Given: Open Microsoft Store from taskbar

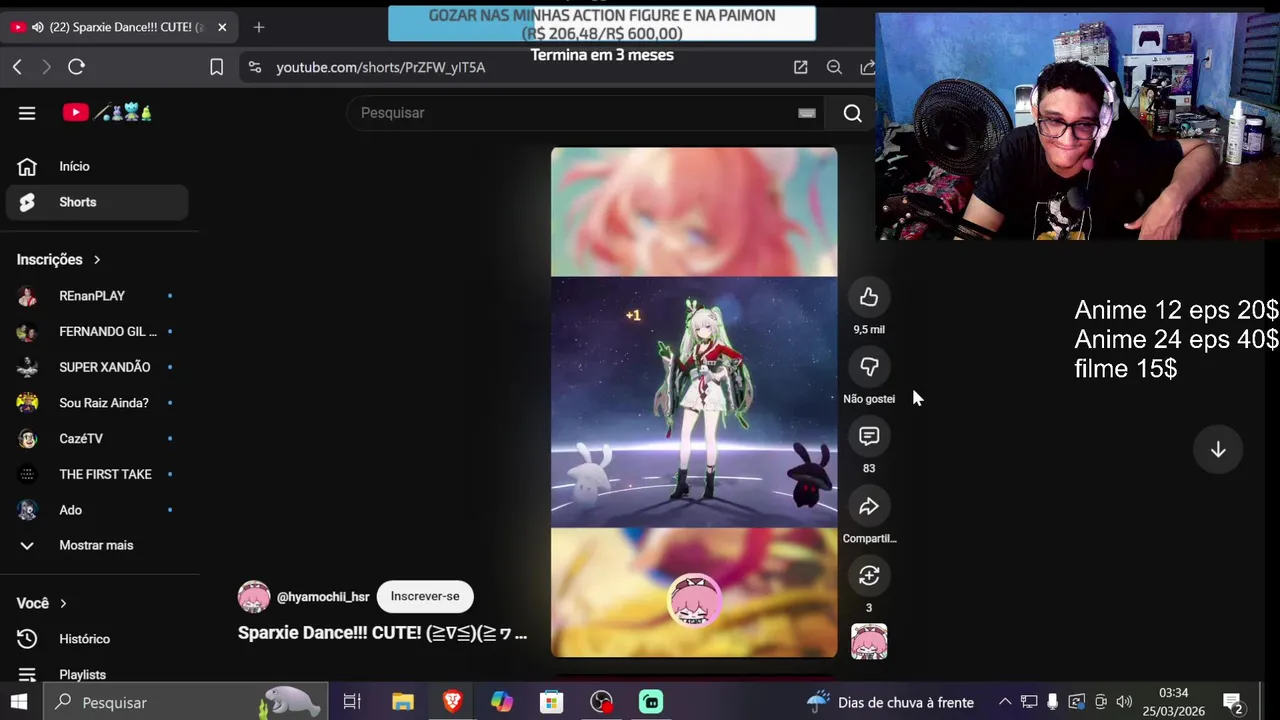Looking at the screenshot, I should pyautogui.click(x=552, y=702).
